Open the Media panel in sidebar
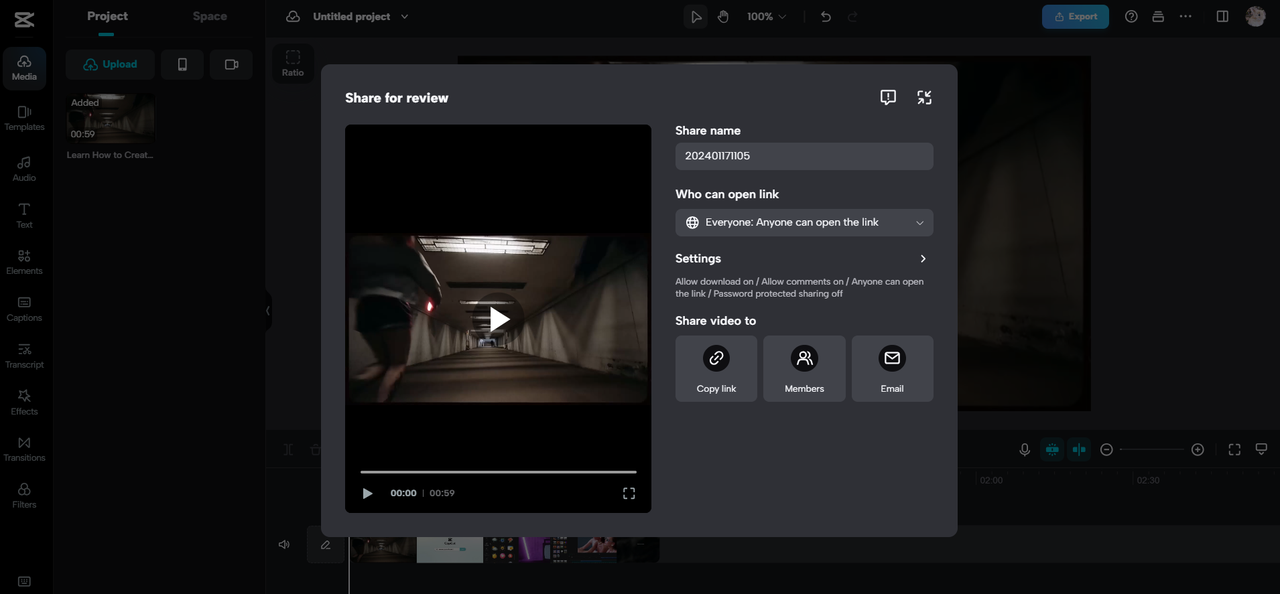 tap(24, 68)
